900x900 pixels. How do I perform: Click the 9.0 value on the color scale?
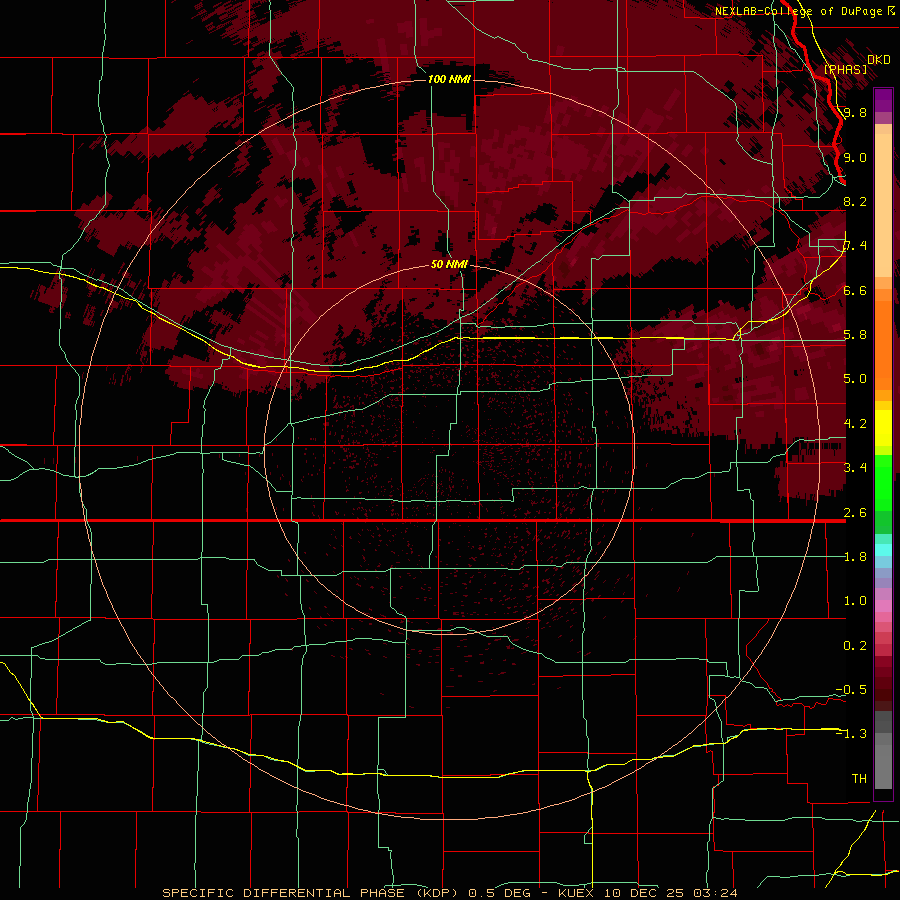[x=855, y=157]
